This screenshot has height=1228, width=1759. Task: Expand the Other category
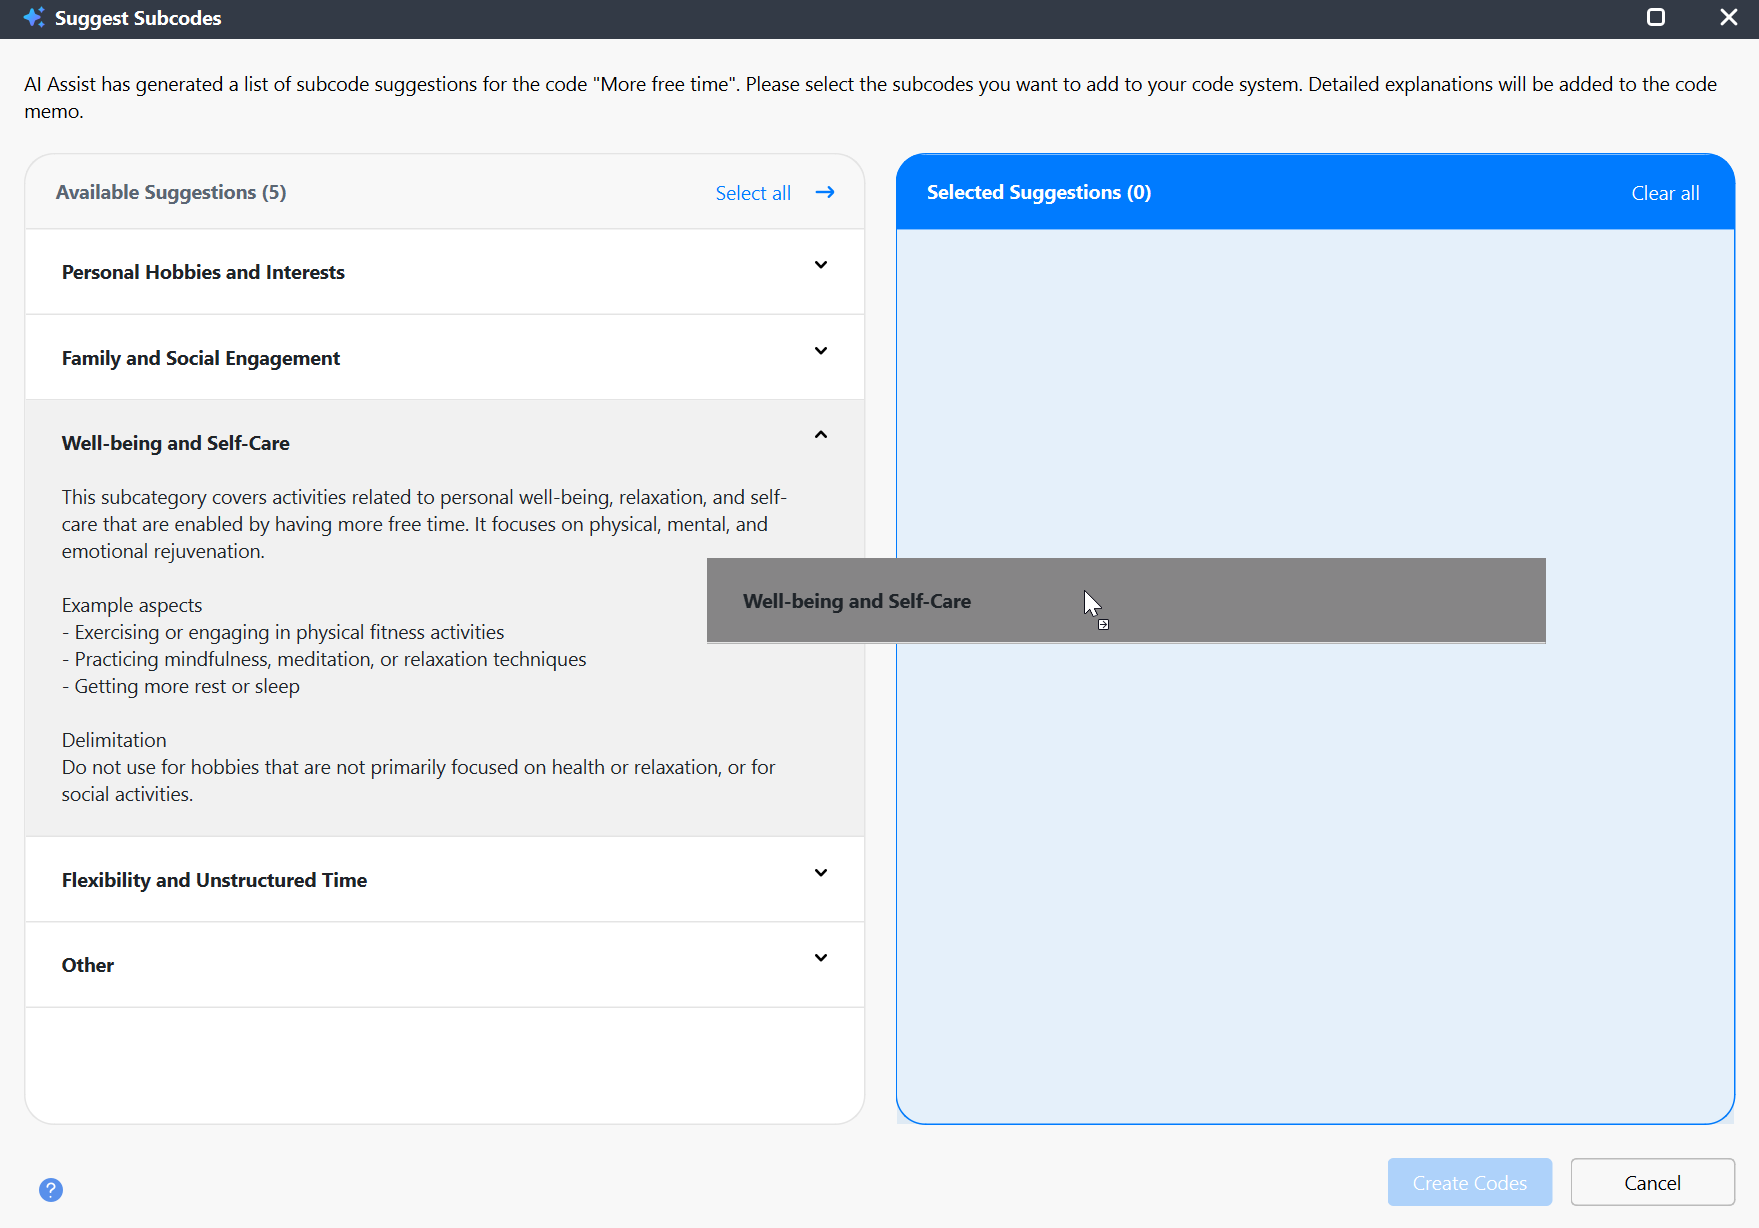[x=820, y=958]
